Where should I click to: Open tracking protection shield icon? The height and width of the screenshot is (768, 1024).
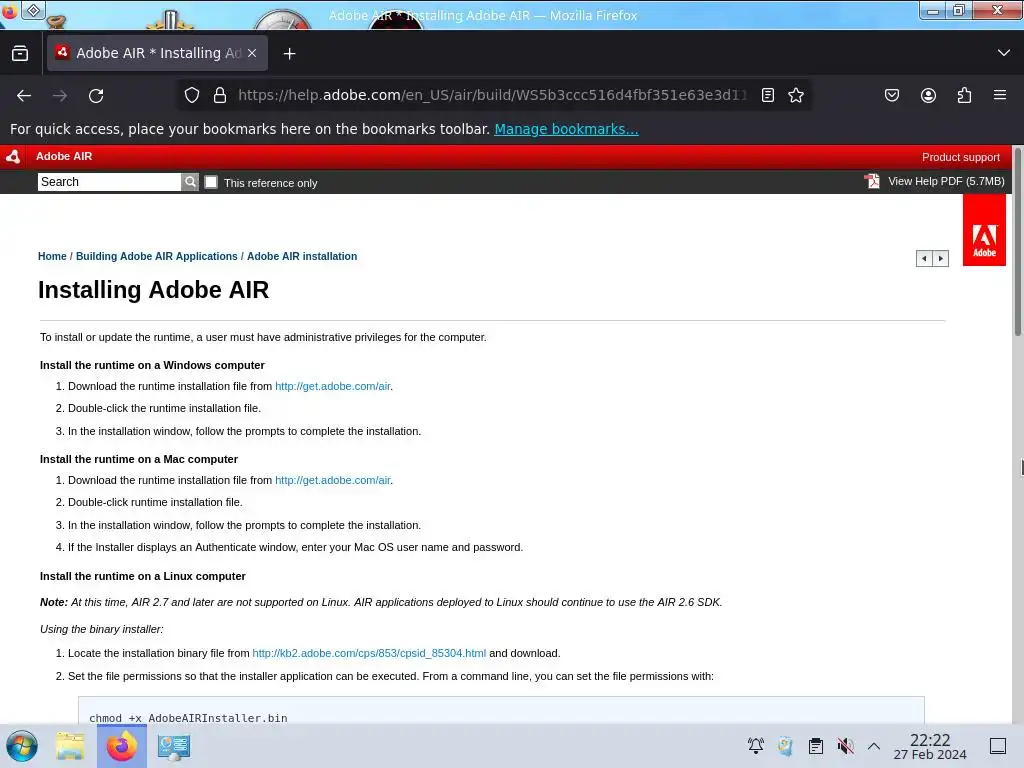pos(191,95)
